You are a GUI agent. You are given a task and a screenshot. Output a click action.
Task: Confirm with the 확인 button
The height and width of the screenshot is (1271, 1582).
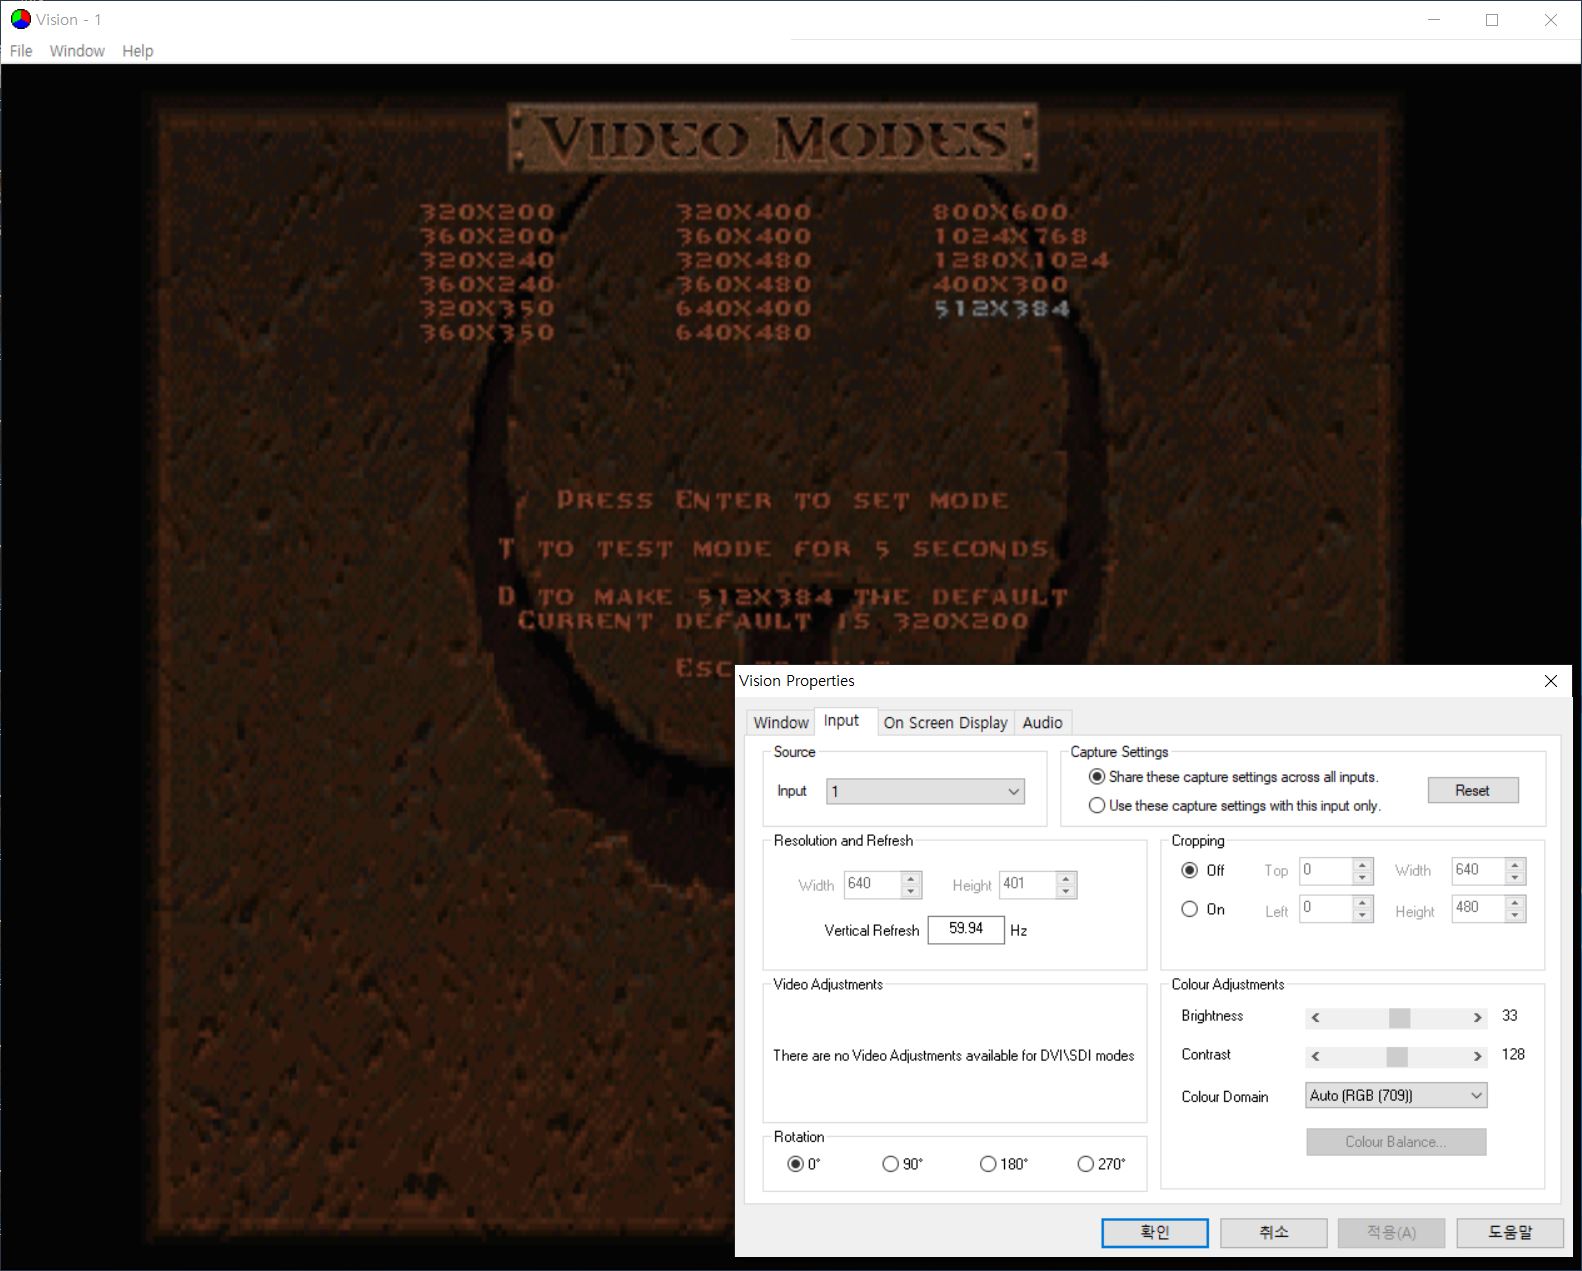pos(1155,1232)
